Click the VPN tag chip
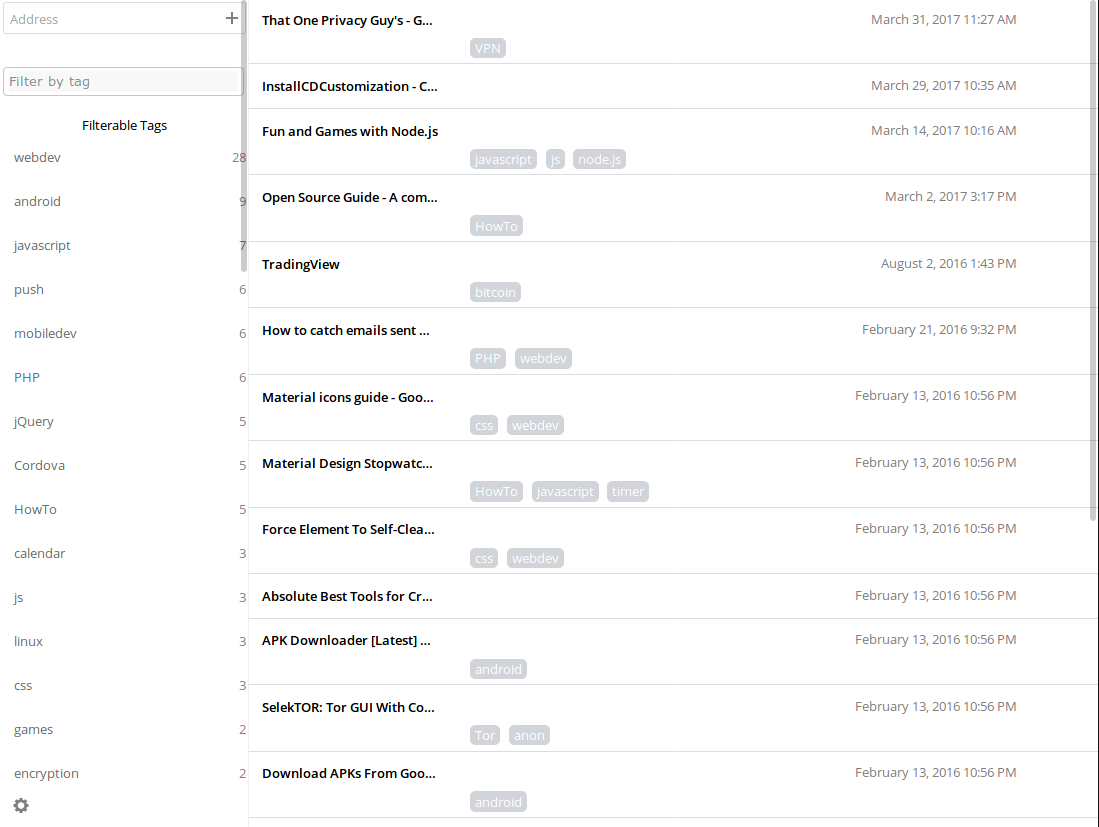Image resolution: width=1099 pixels, height=827 pixels. click(488, 48)
